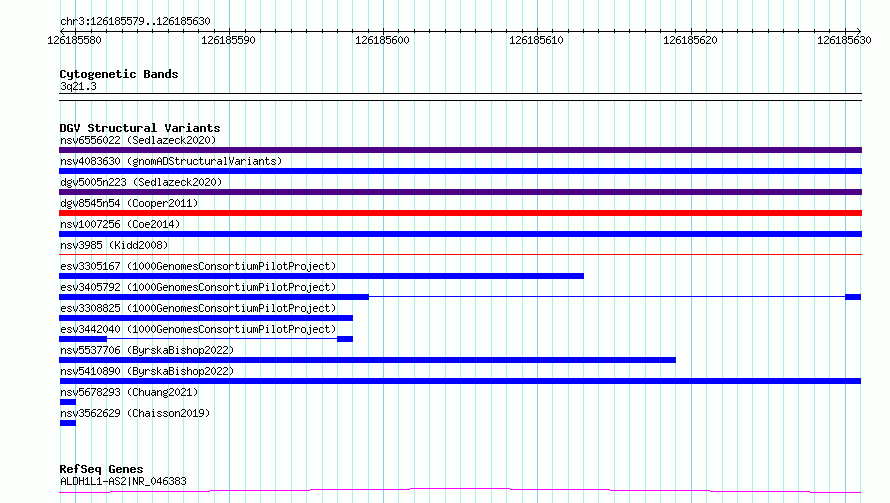Click ruler coordinate 126185580
The height and width of the screenshot is (503, 890).
(x=74, y=40)
